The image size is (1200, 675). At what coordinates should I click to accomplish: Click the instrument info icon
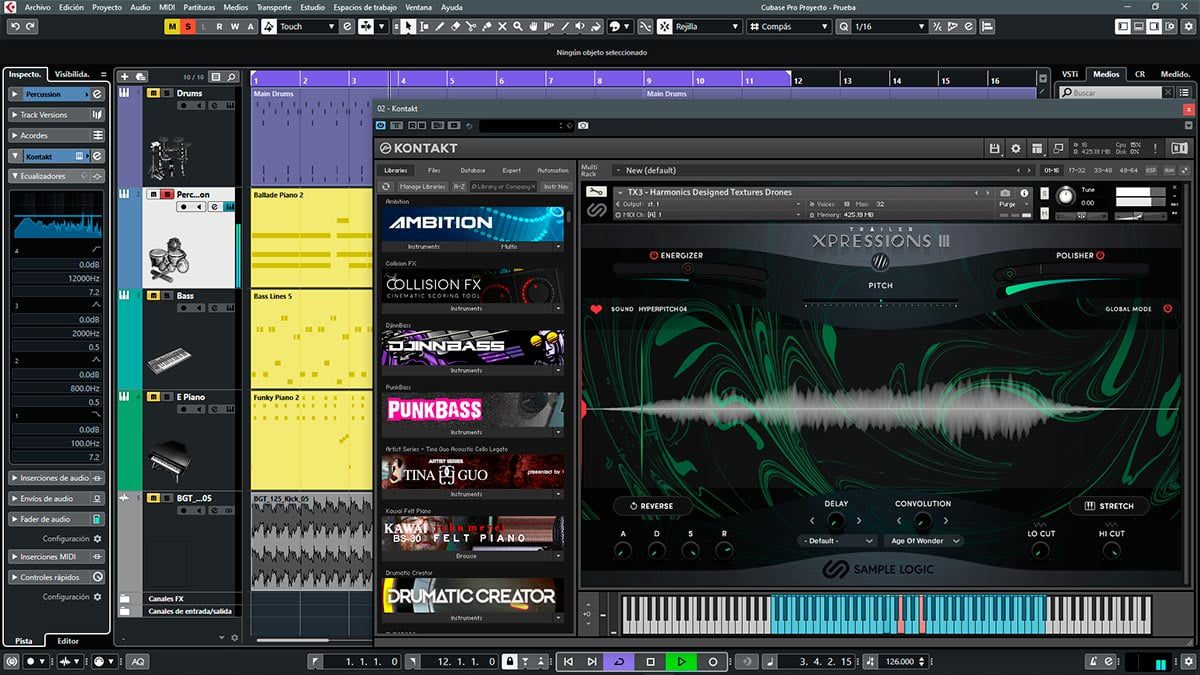(1024, 193)
